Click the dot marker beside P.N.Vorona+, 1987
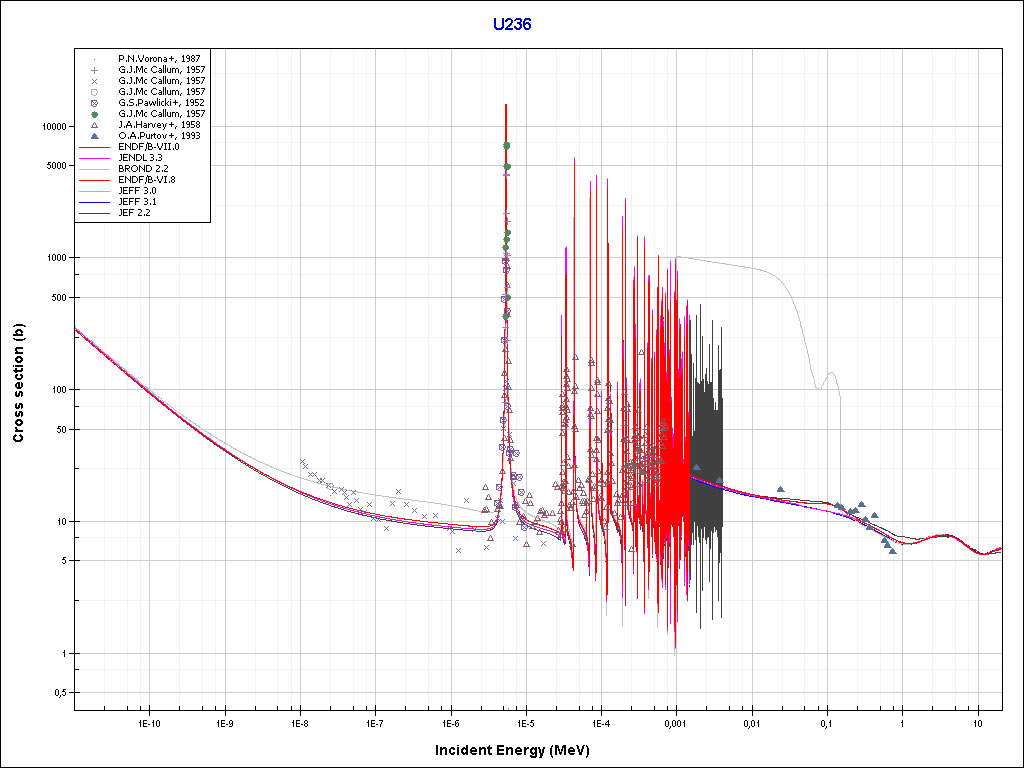Image resolution: width=1024 pixels, height=768 pixels. tap(93, 59)
